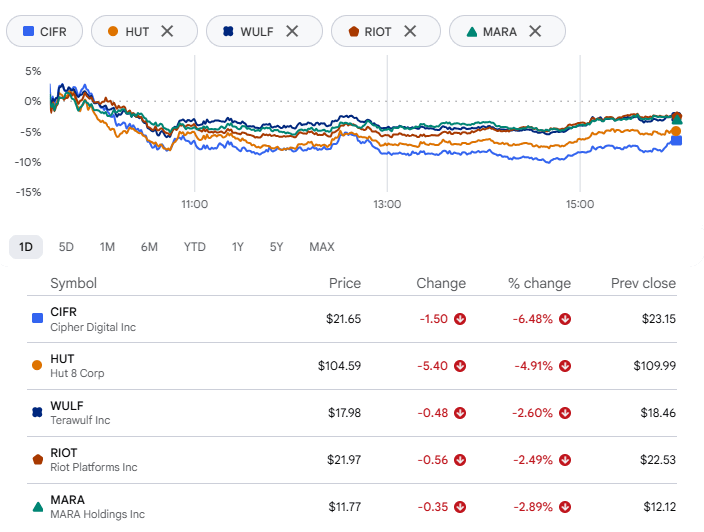Select the MAX time range tab

pos(322,247)
